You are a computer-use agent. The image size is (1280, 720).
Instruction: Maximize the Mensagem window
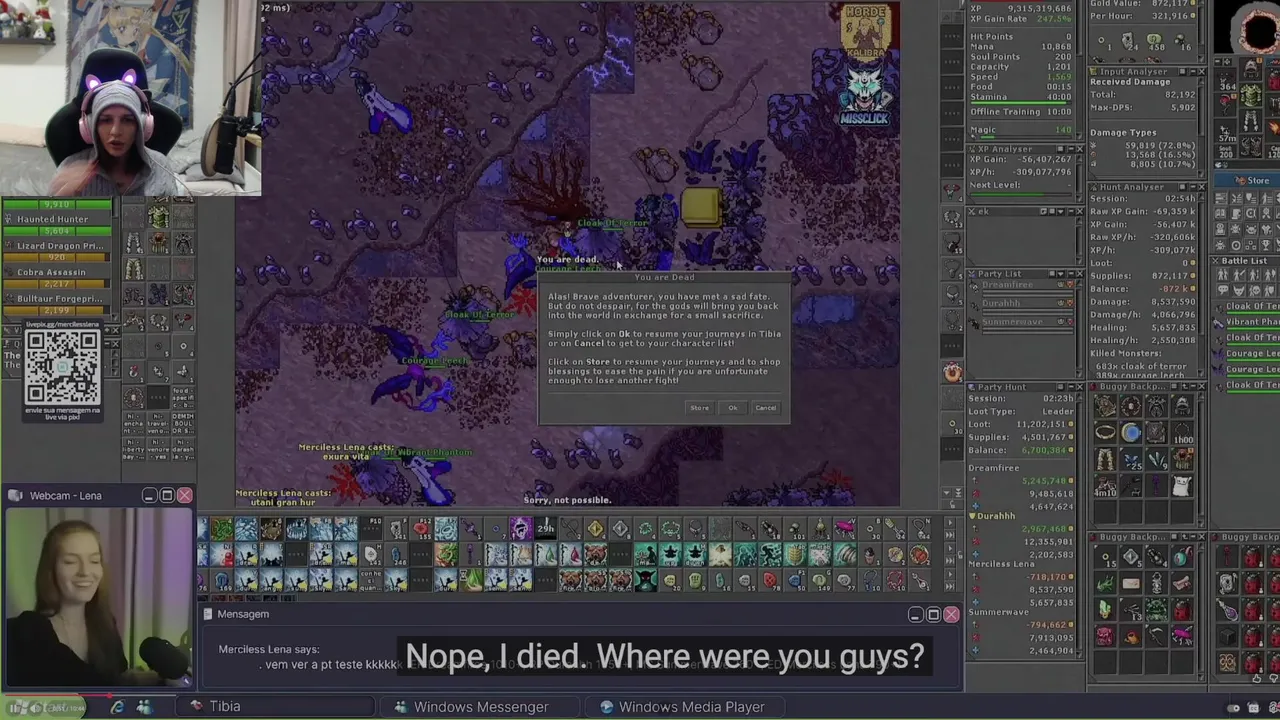pyautogui.click(x=933, y=614)
